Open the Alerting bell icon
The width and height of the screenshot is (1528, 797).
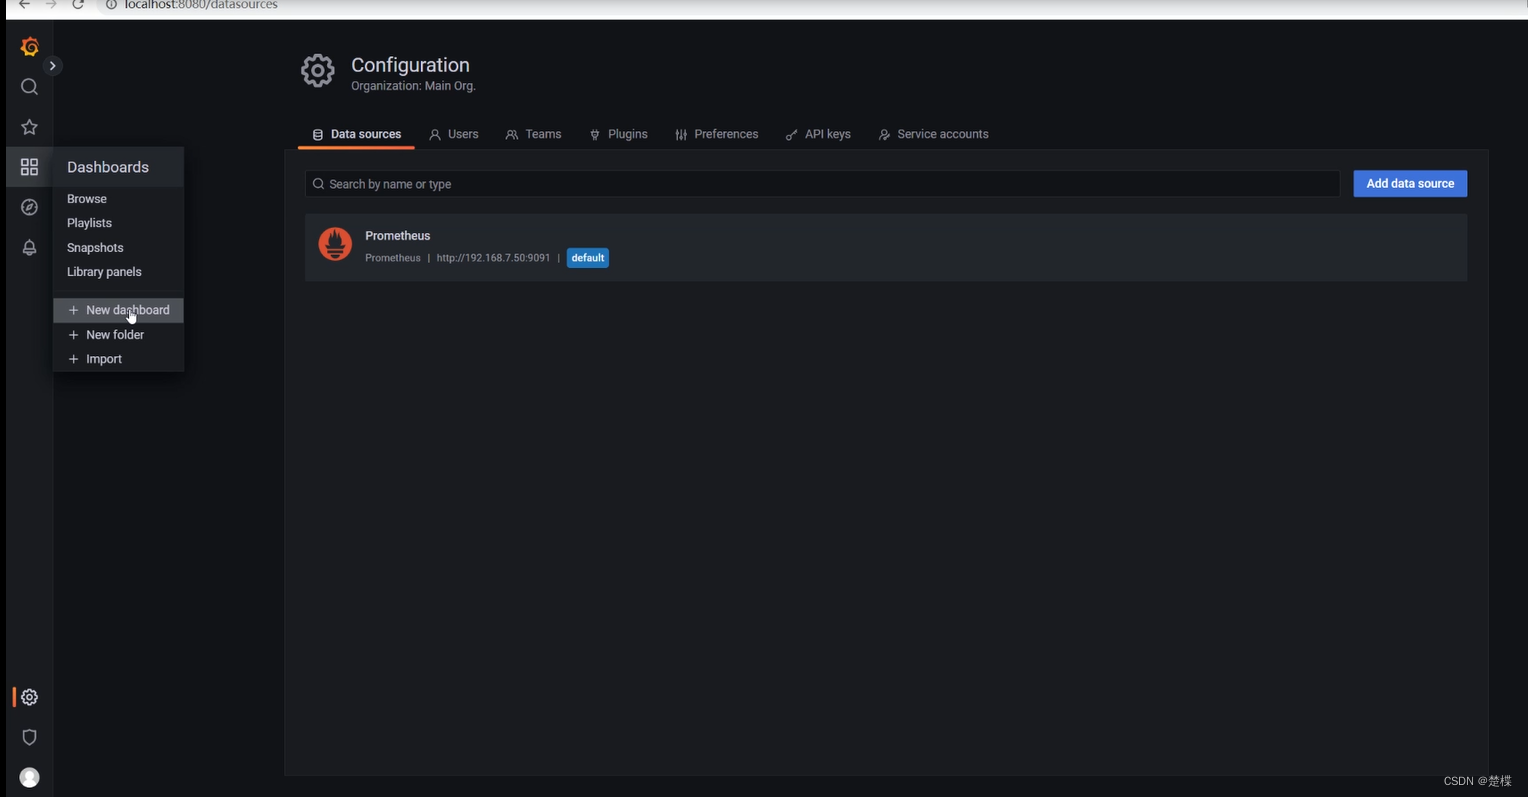(x=29, y=247)
